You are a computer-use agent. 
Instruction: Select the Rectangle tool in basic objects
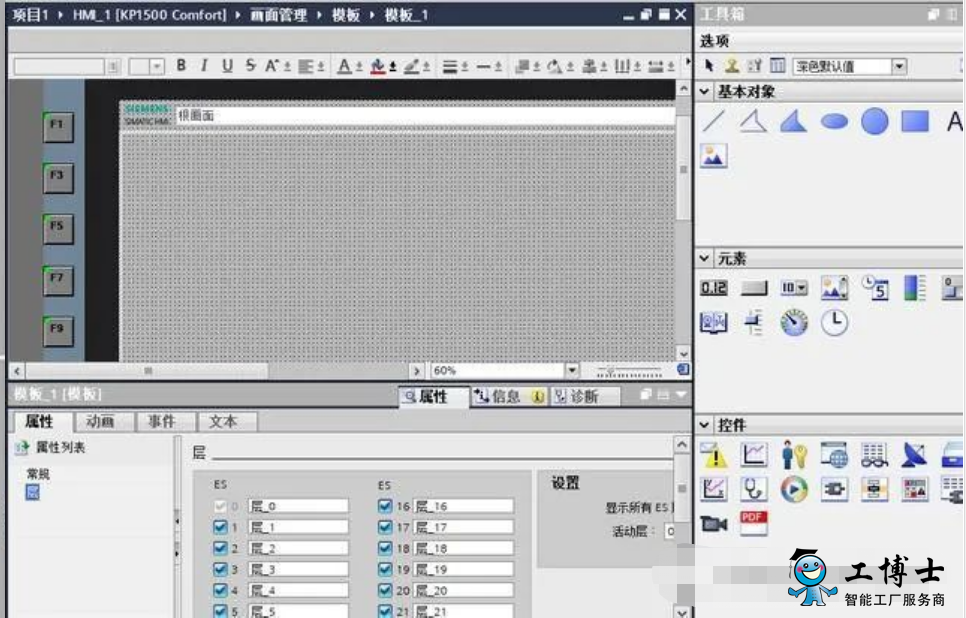coord(915,121)
